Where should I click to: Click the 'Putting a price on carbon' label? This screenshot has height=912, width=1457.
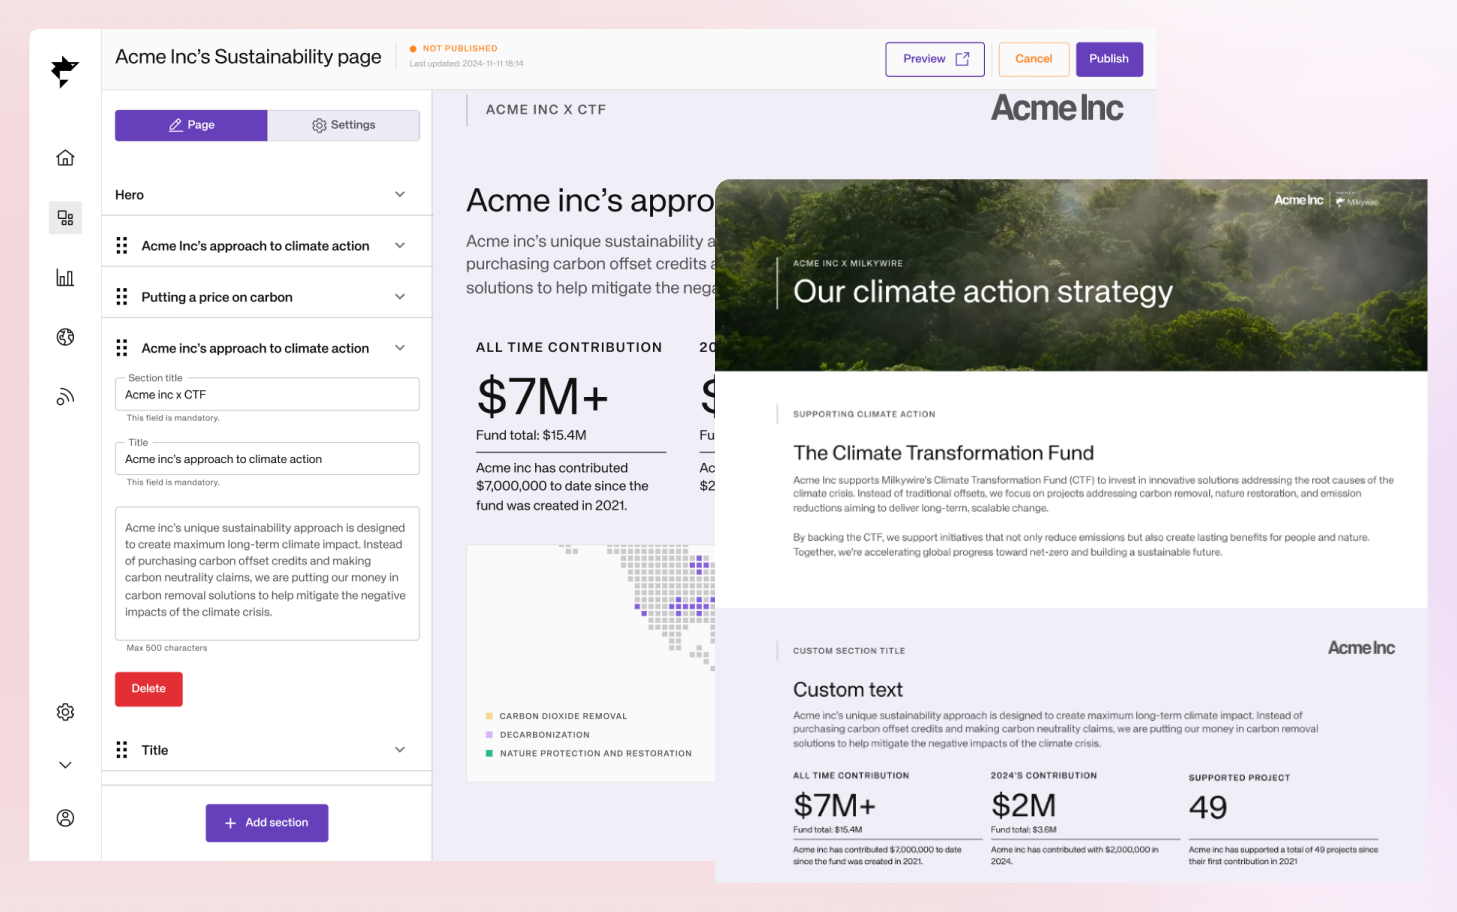pyautogui.click(x=217, y=297)
